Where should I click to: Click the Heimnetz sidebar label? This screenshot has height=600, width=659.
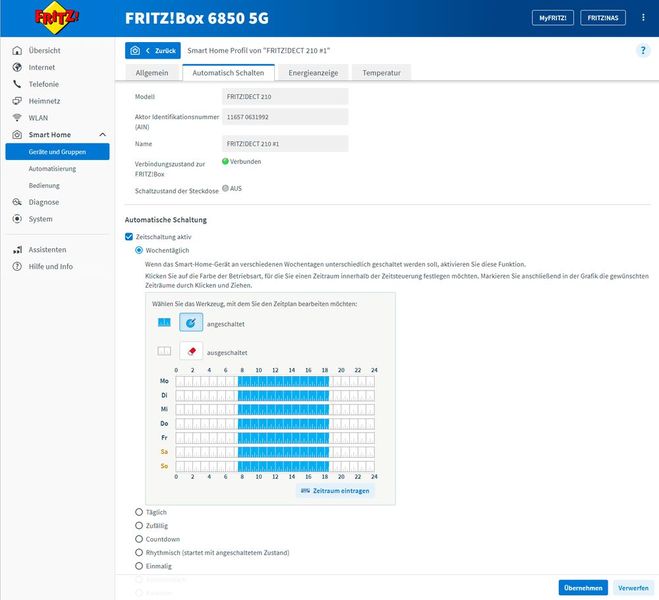click(44, 101)
